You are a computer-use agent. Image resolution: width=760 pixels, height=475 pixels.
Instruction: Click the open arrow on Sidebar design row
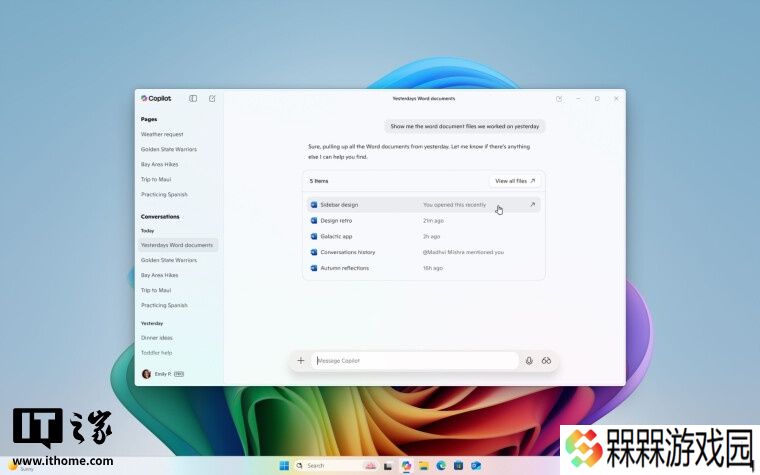(x=532, y=205)
